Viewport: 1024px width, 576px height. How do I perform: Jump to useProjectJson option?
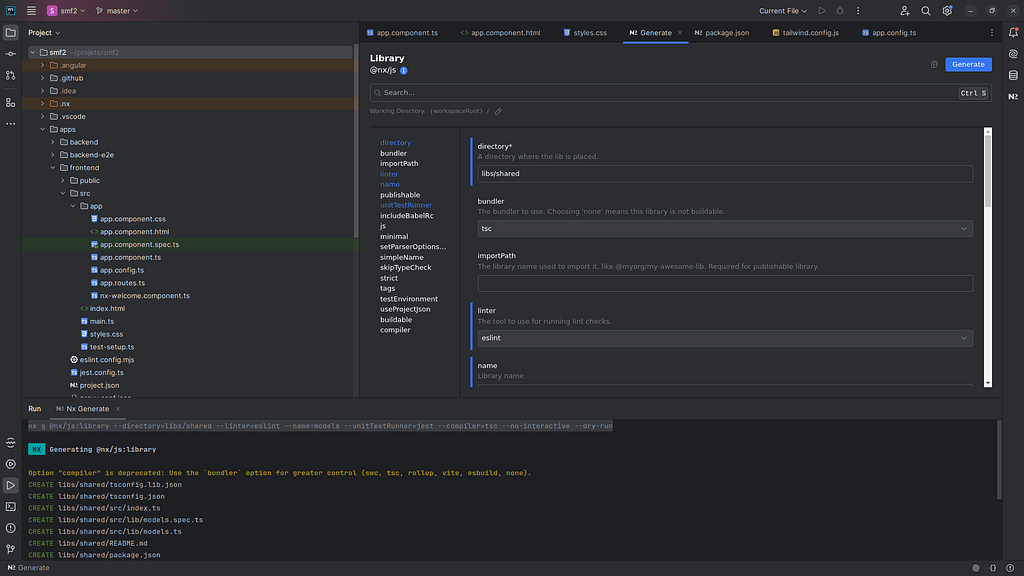point(405,309)
